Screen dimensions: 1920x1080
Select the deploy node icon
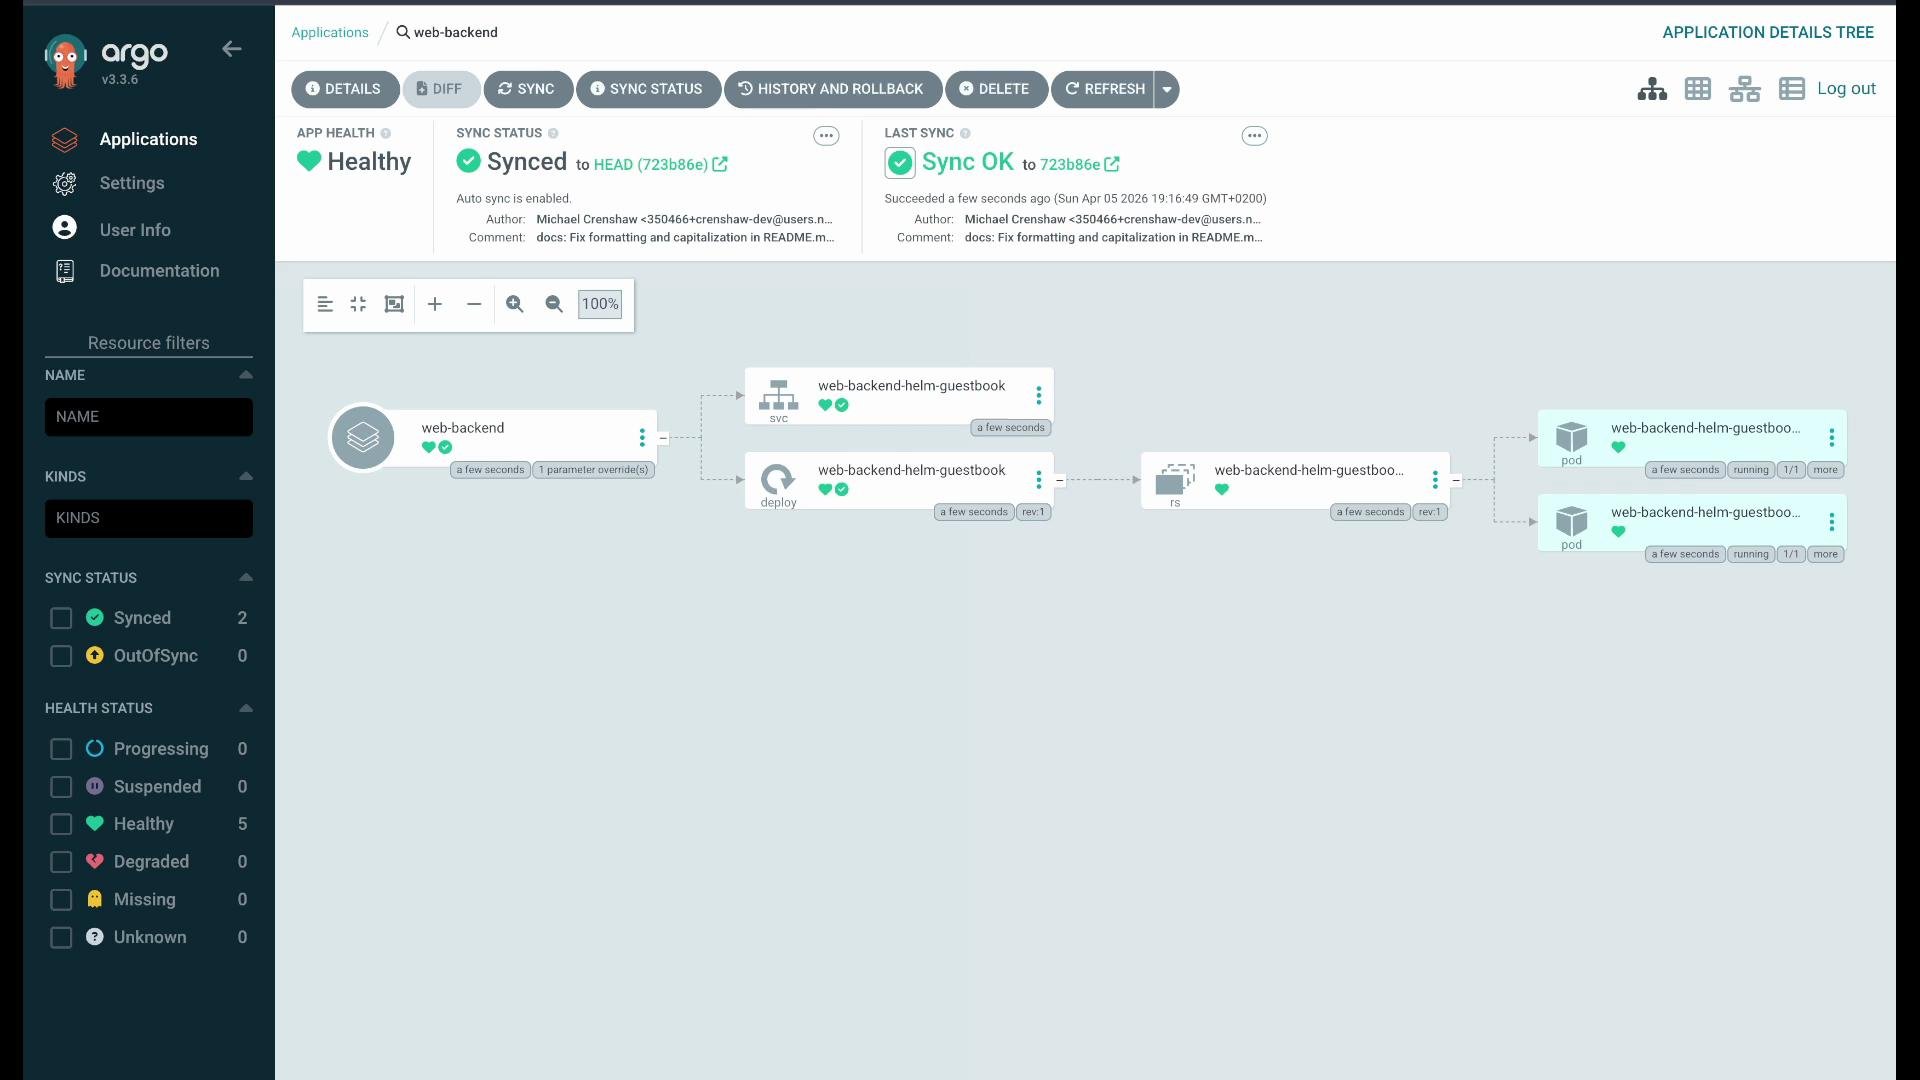779,479
